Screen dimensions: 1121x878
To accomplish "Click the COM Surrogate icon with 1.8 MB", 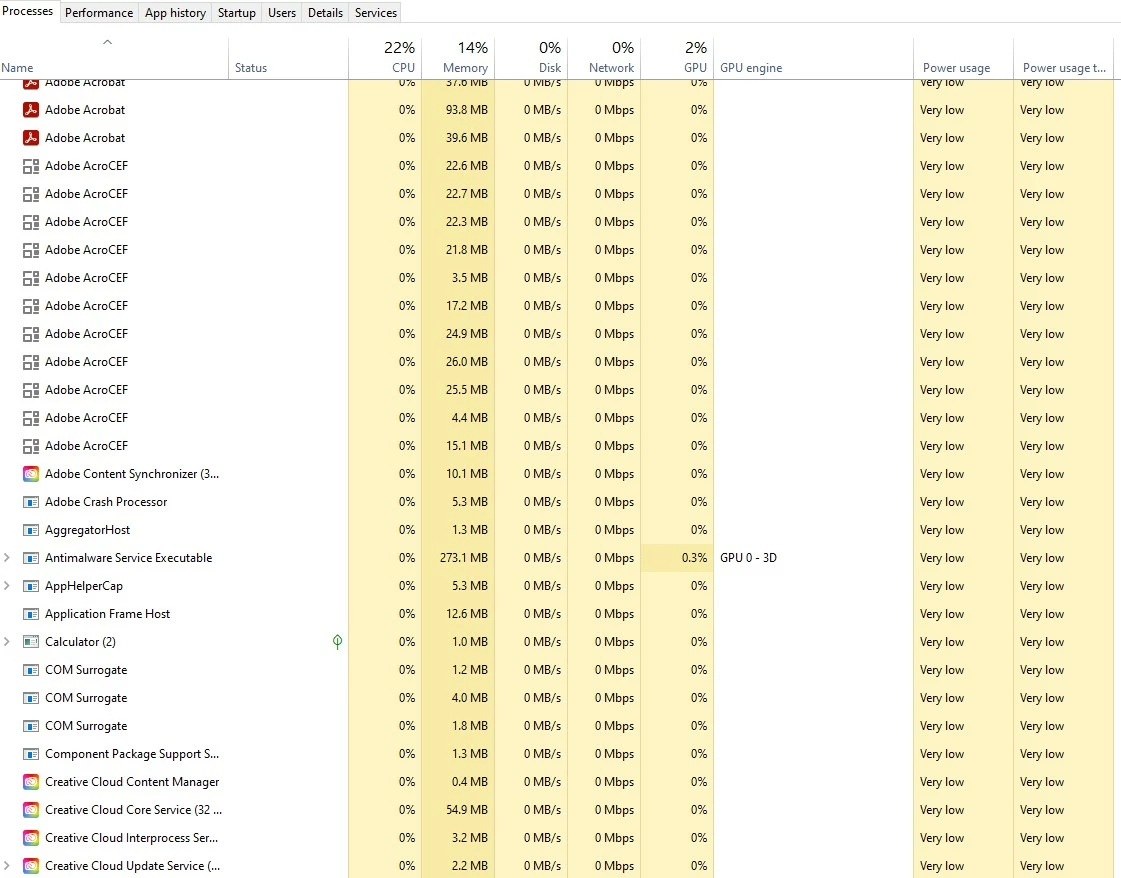I will point(31,726).
